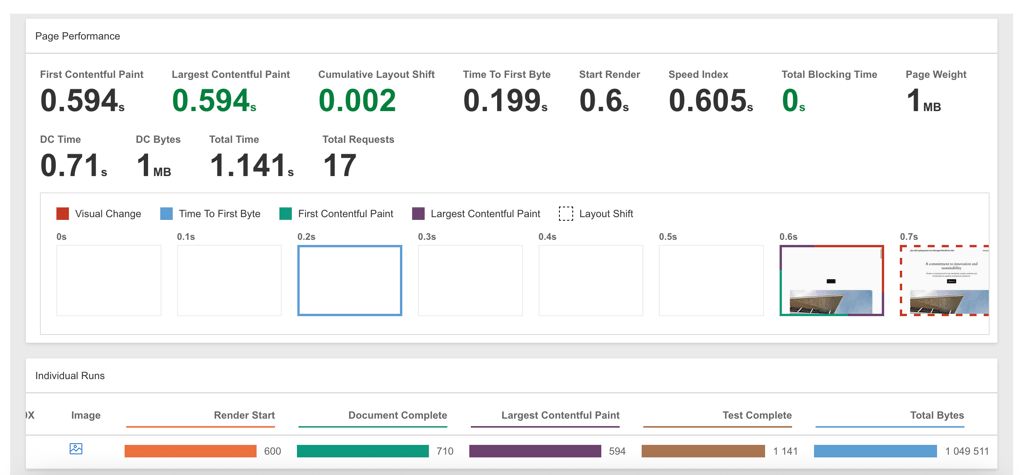Open the image icon in Individual Runs row
The height and width of the screenshot is (475, 1024).
(x=76, y=449)
